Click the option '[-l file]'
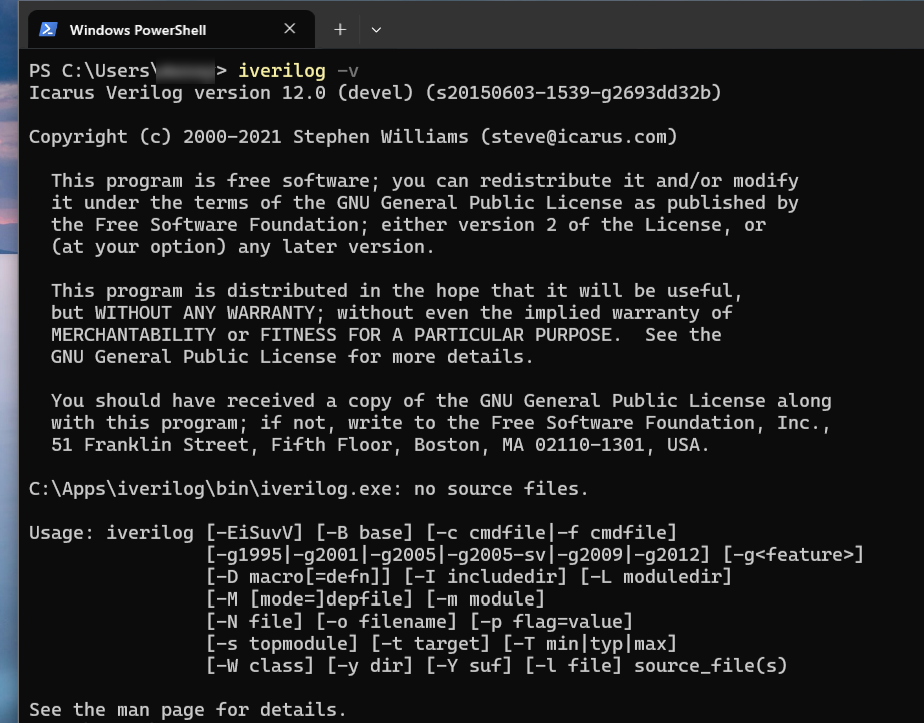This screenshot has width=924, height=723. point(573,666)
